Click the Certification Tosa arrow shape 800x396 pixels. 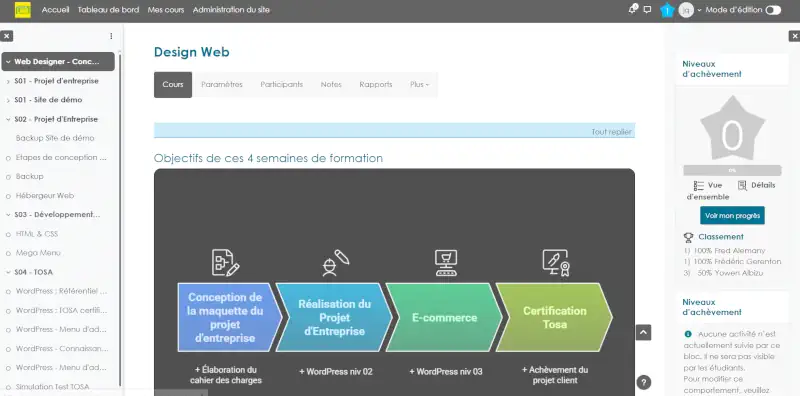click(x=554, y=317)
